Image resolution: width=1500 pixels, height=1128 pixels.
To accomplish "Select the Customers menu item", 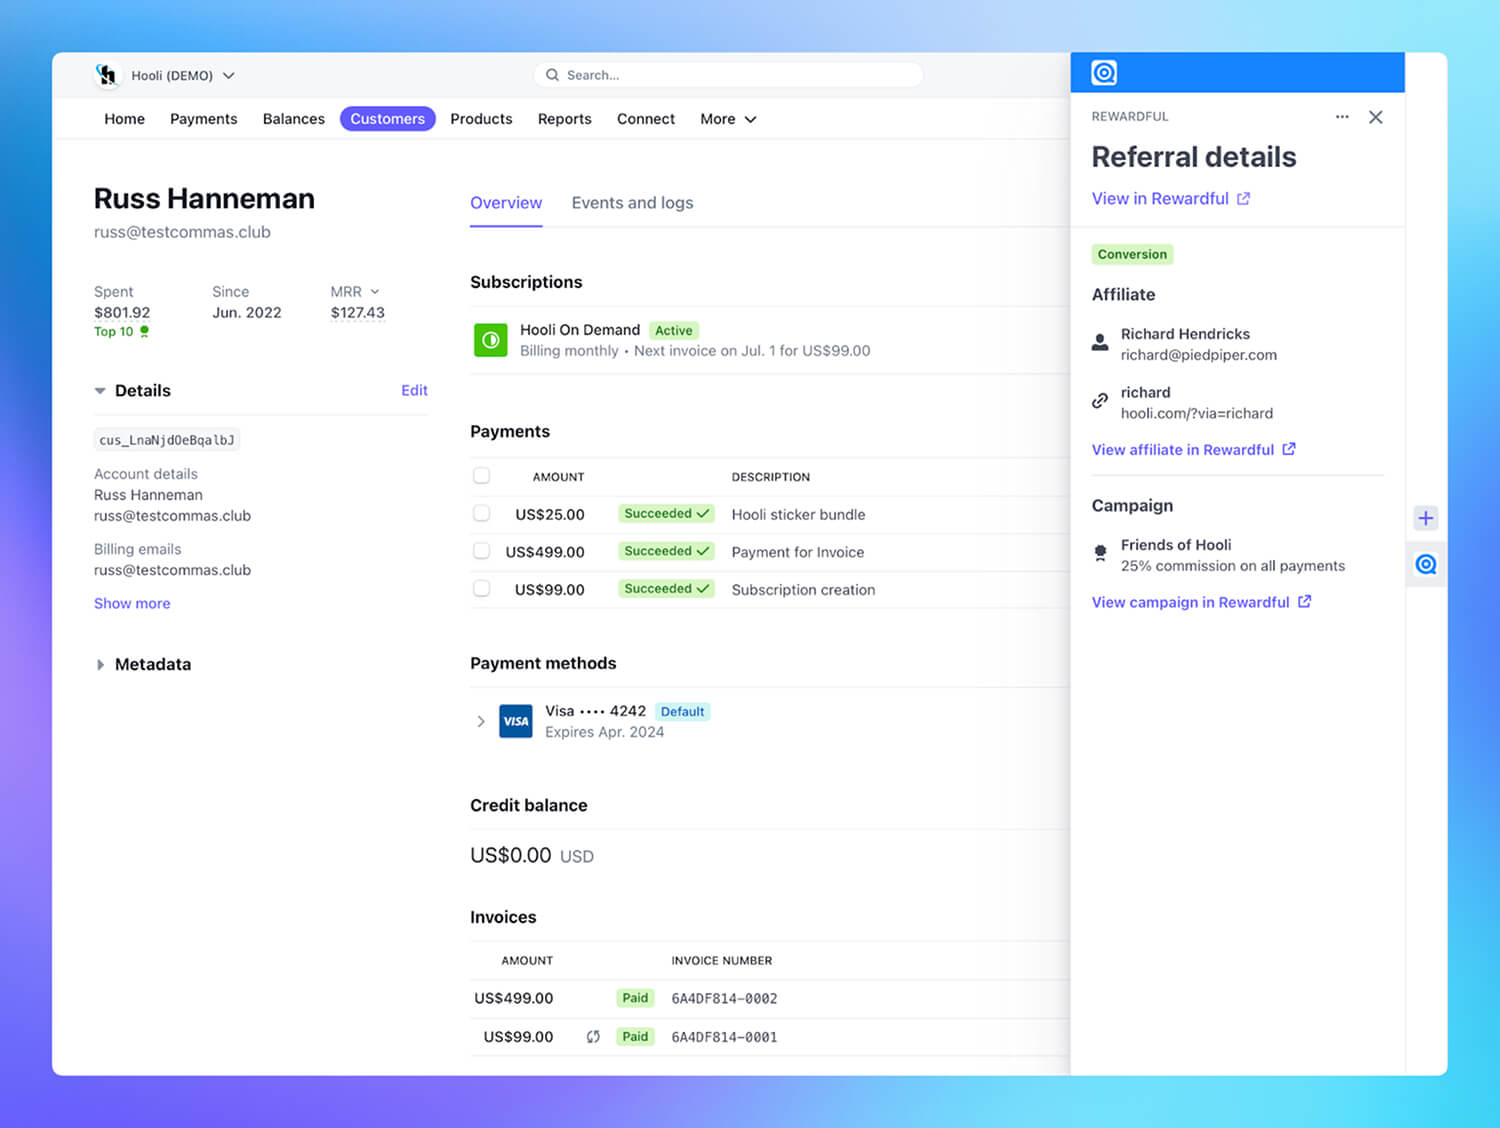I will [388, 119].
